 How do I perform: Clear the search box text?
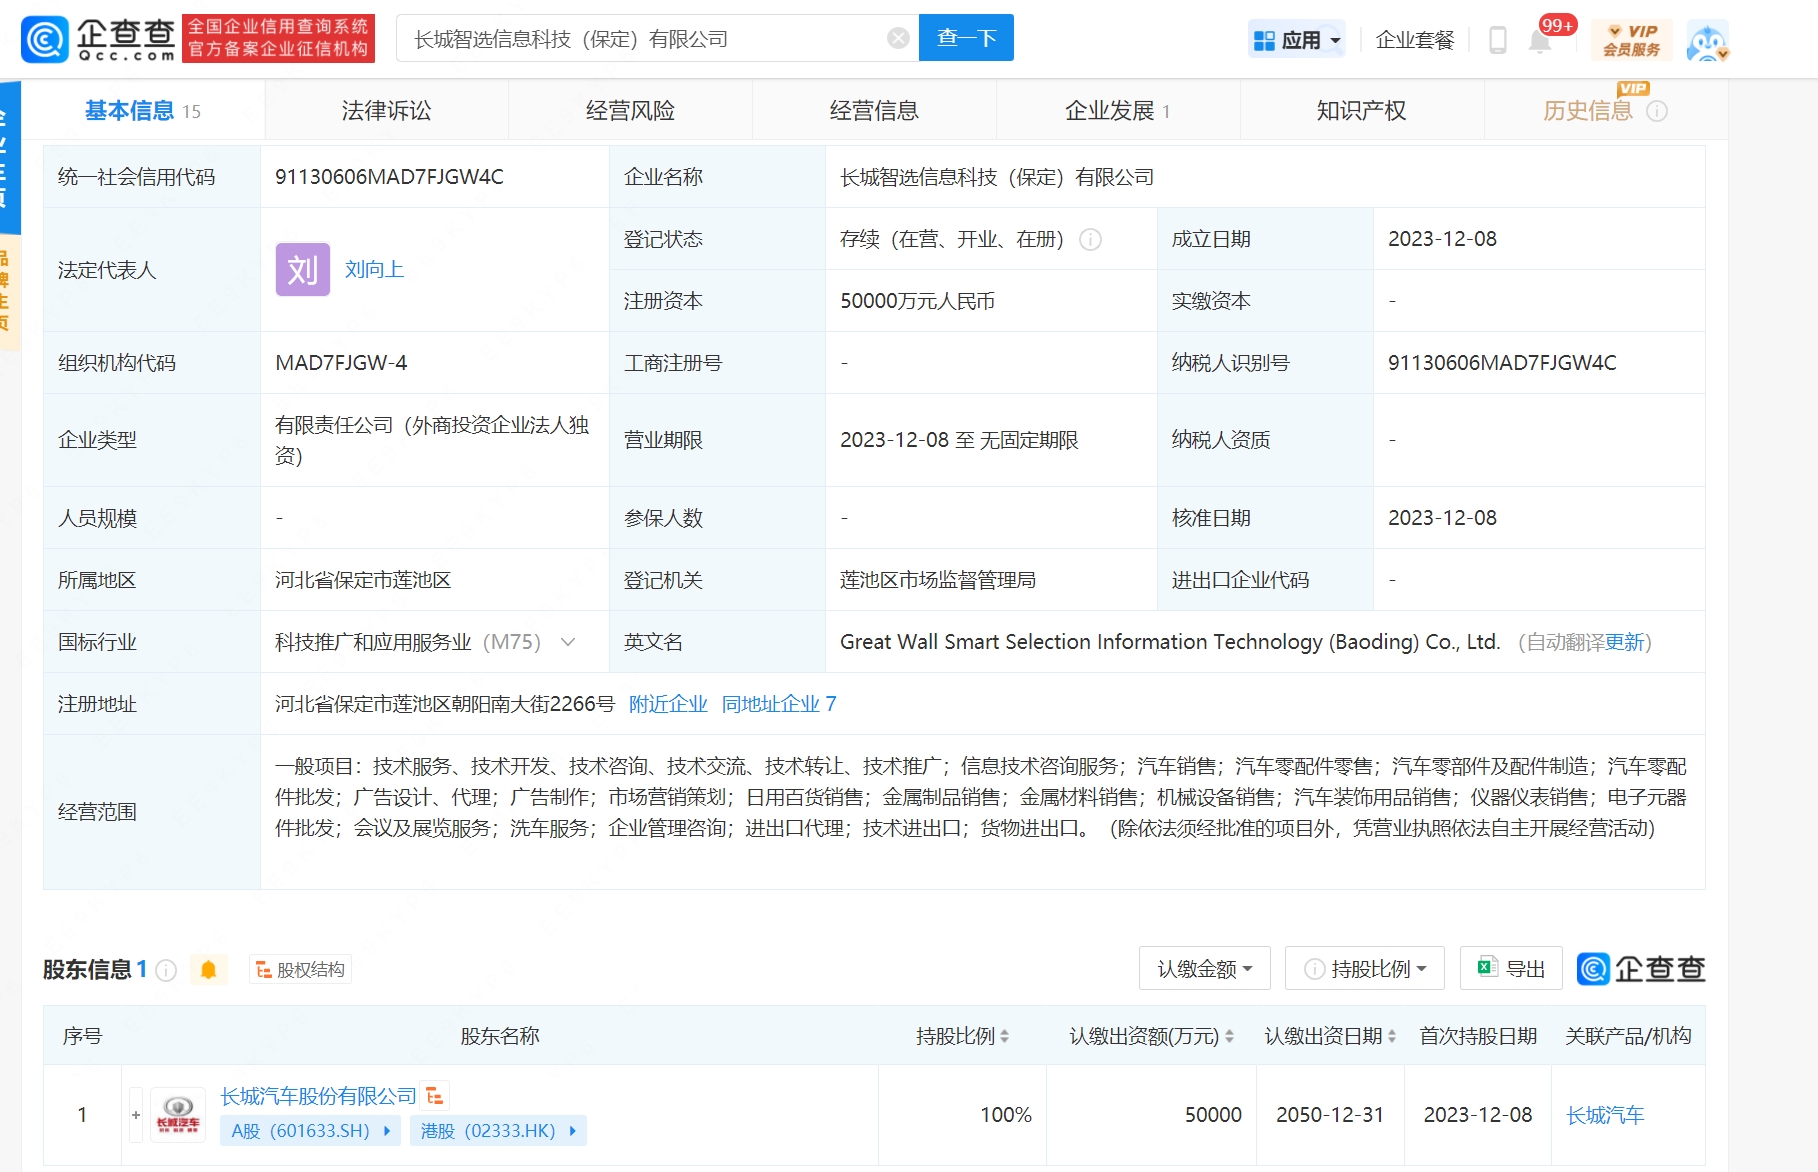pos(898,38)
